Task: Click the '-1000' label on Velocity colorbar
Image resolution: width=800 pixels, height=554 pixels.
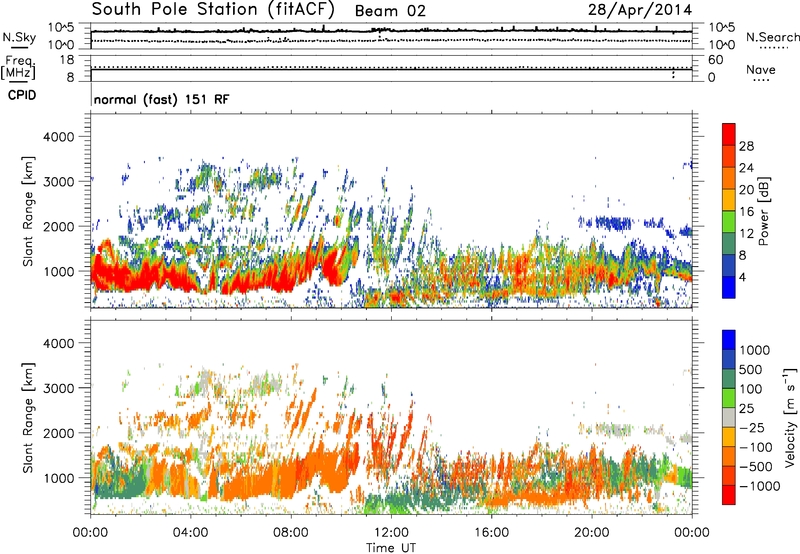Action: (760, 486)
